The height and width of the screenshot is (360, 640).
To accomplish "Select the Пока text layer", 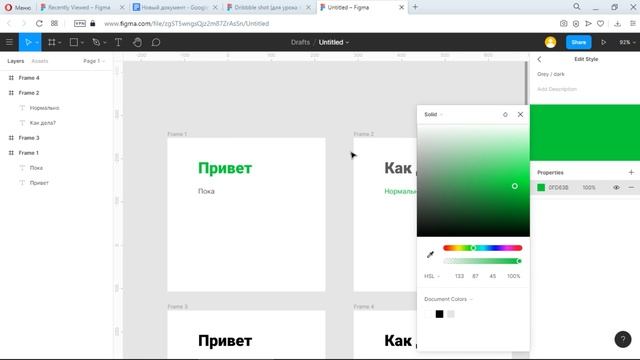I will pyautogui.click(x=36, y=168).
